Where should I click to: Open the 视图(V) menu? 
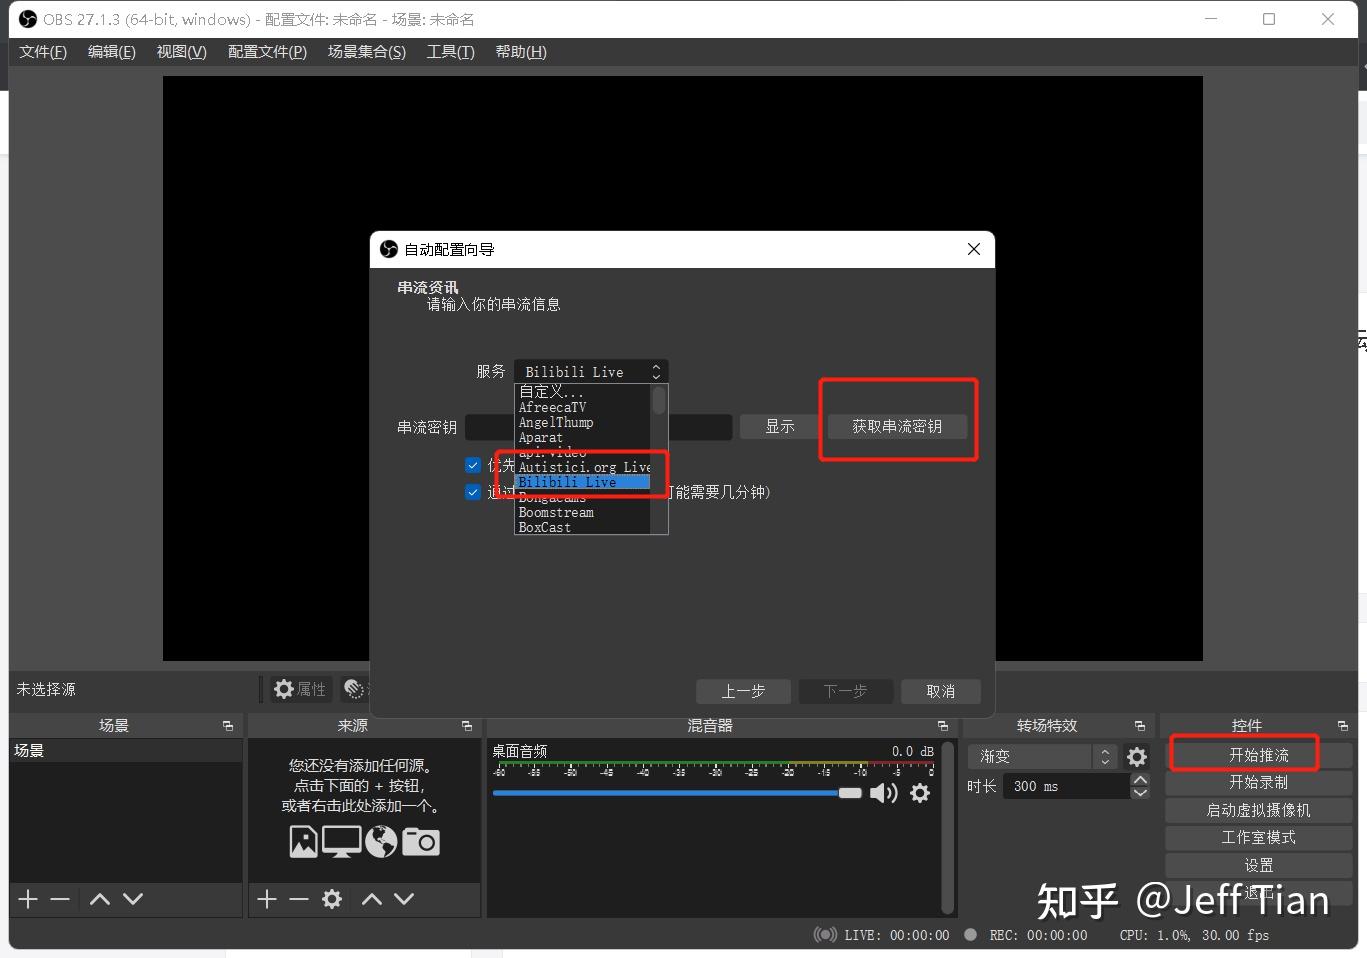click(181, 52)
